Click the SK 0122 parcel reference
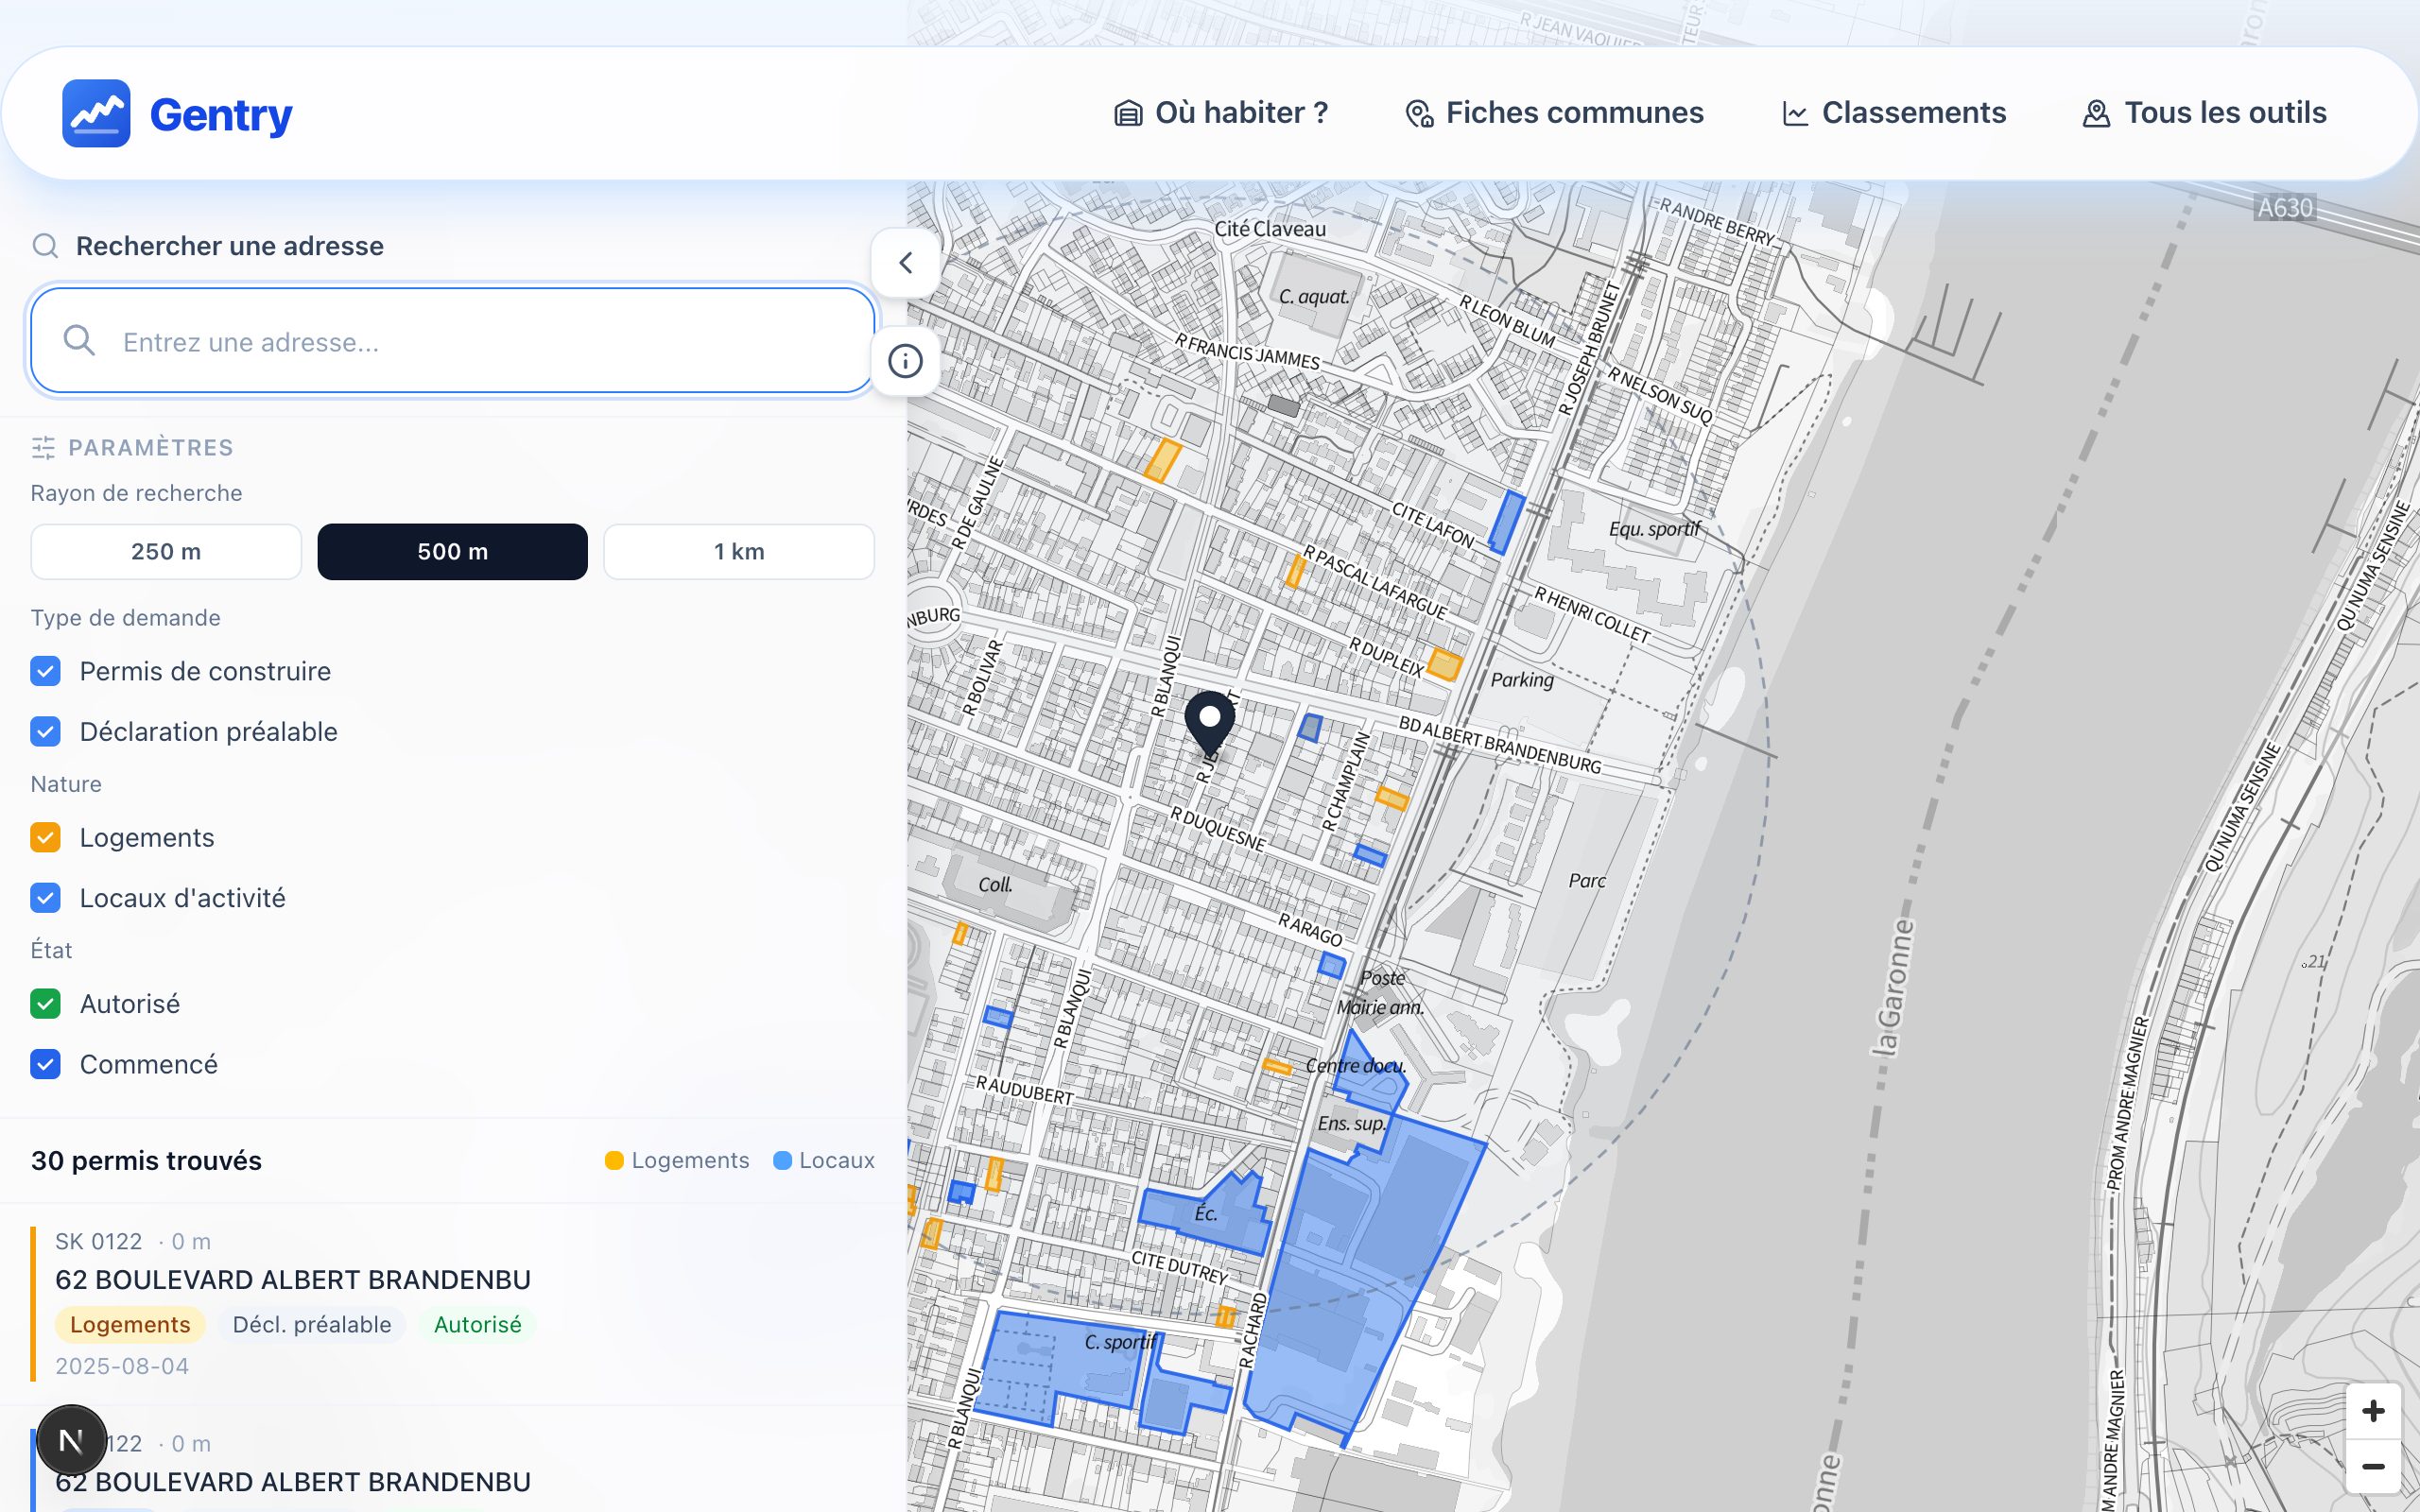The image size is (2420, 1512). [99, 1242]
